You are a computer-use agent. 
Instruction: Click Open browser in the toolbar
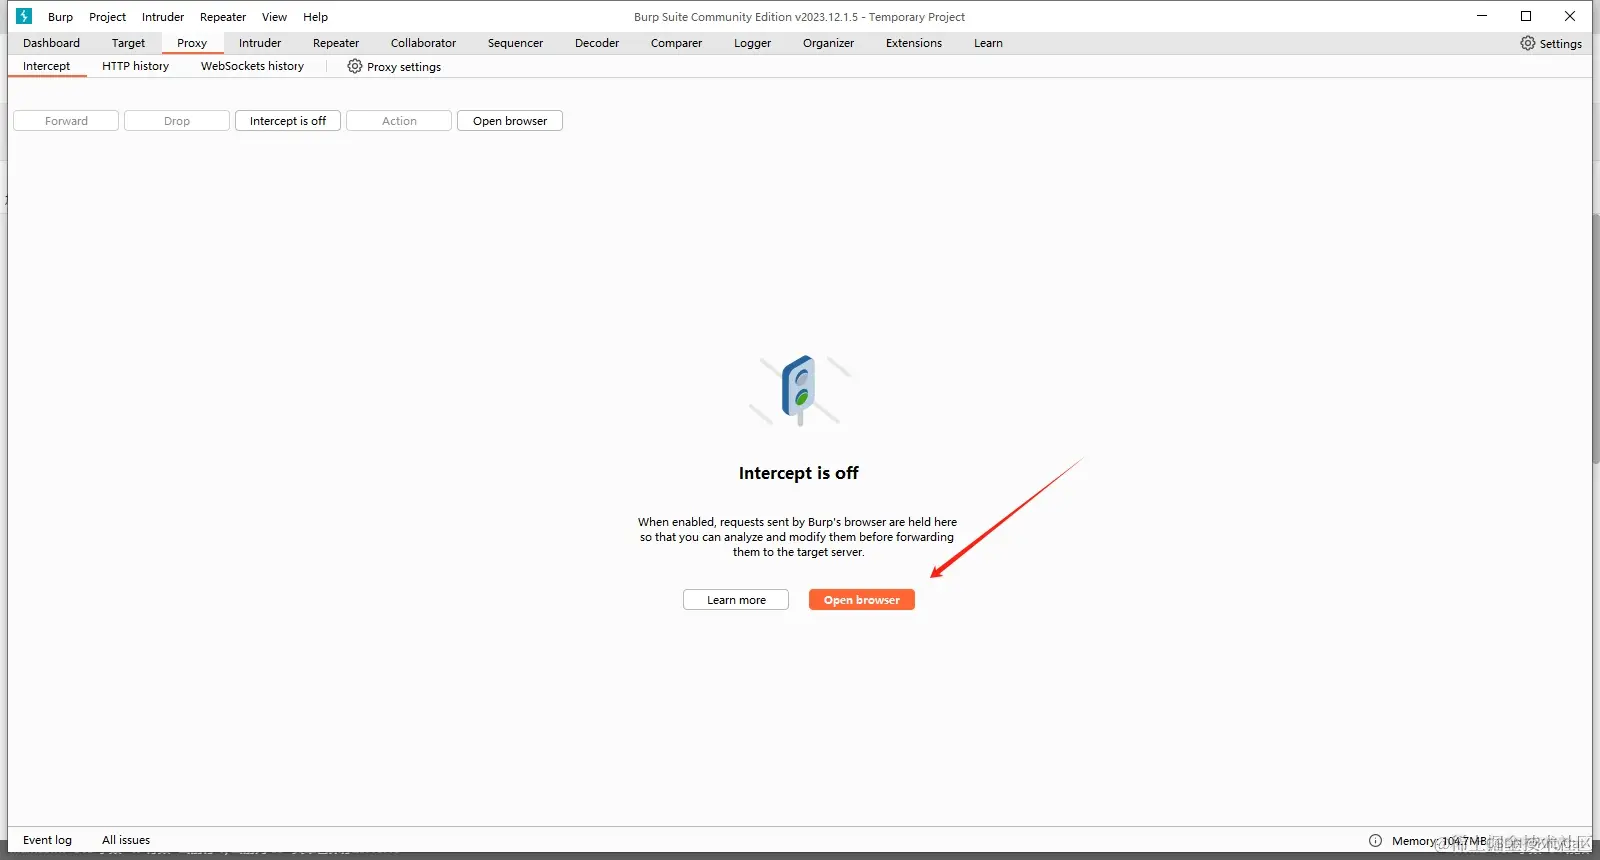(510, 121)
